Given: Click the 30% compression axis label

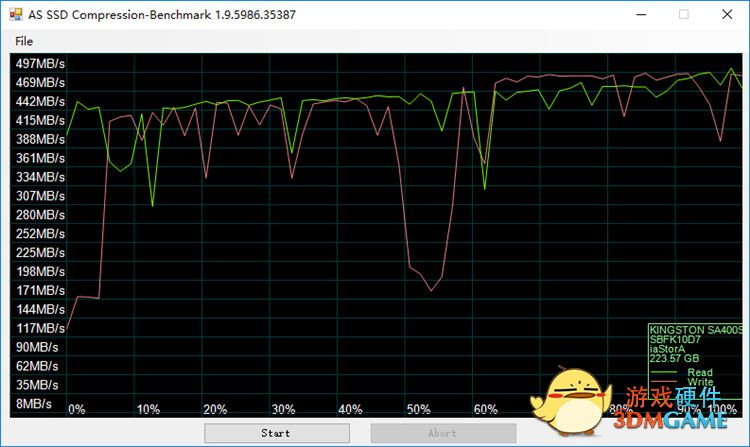Looking at the screenshot, I should click(284, 410).
